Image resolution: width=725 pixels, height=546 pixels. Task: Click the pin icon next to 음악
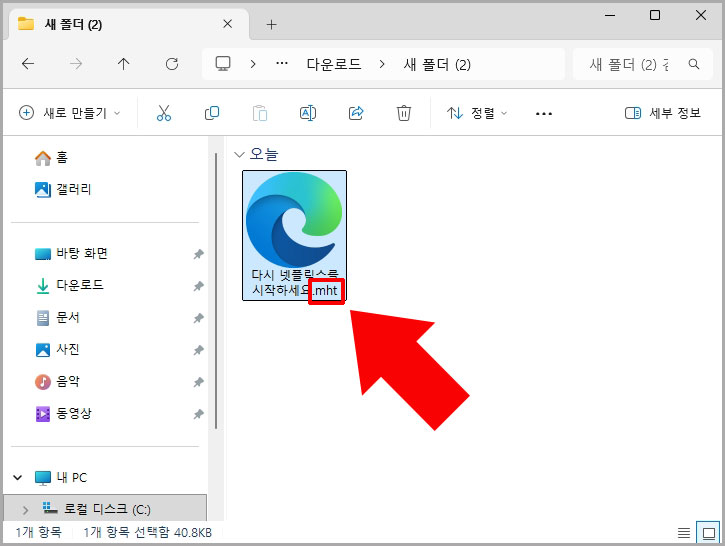click(198, 382)
